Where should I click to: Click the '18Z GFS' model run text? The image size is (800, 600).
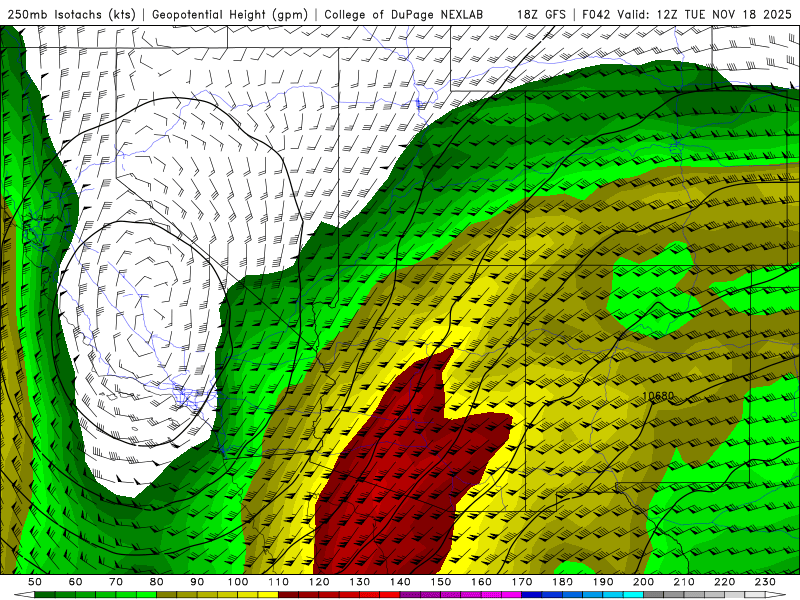pos(541,14)
